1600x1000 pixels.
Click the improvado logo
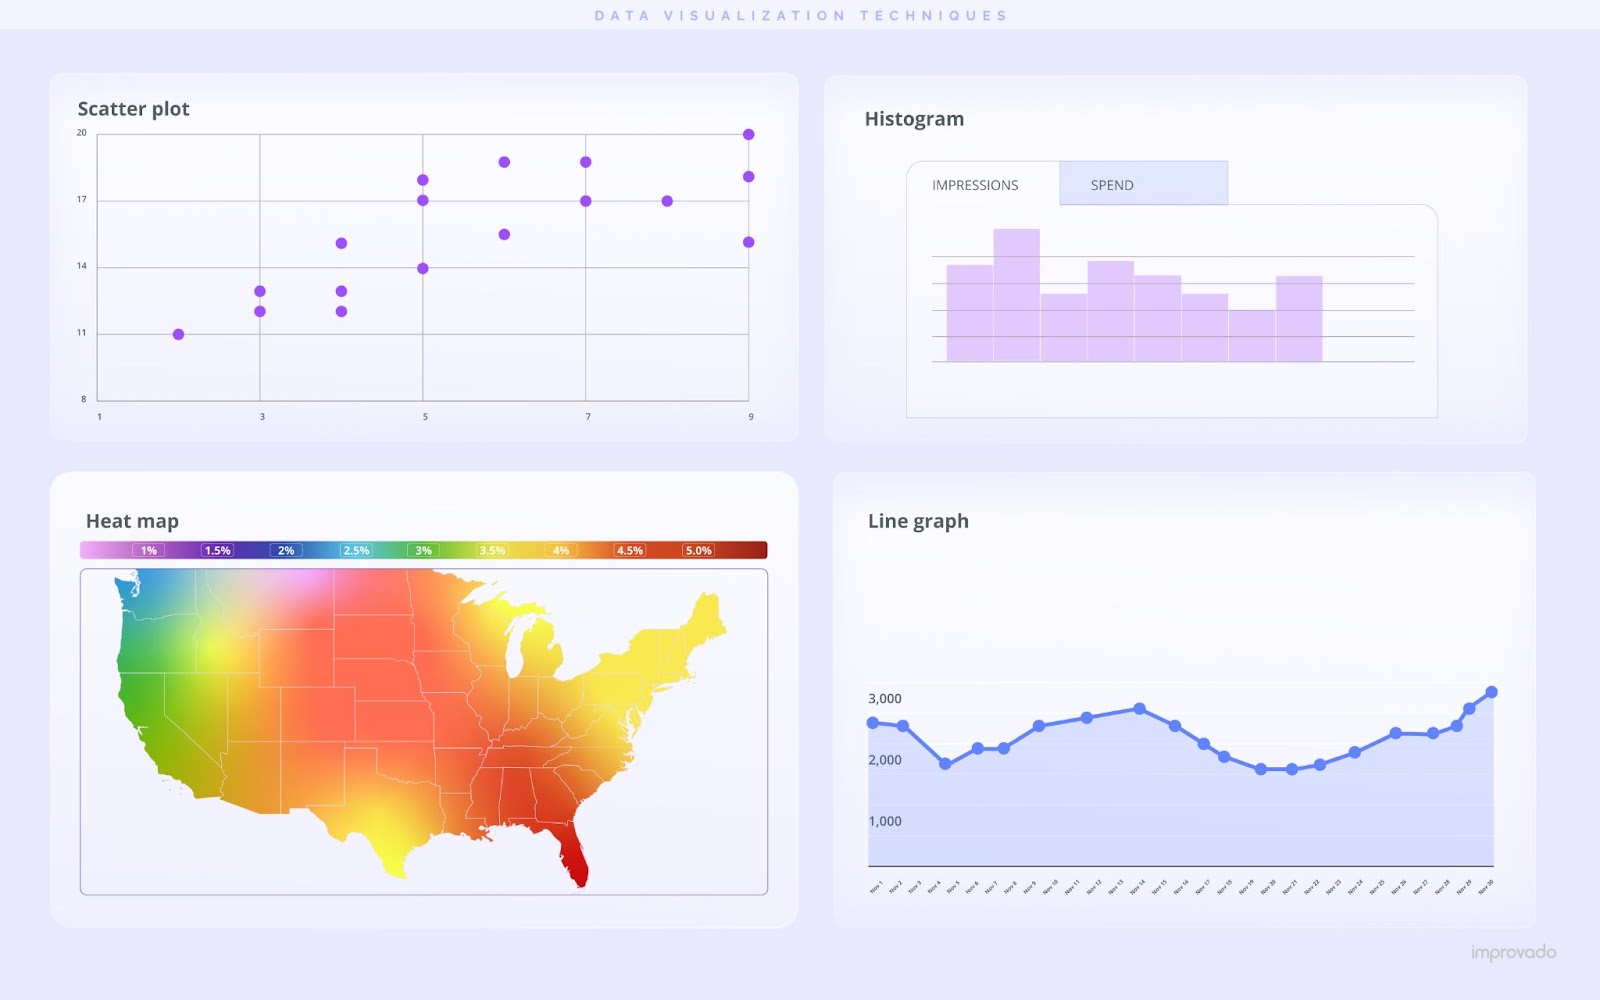[x=1519, y=951]
